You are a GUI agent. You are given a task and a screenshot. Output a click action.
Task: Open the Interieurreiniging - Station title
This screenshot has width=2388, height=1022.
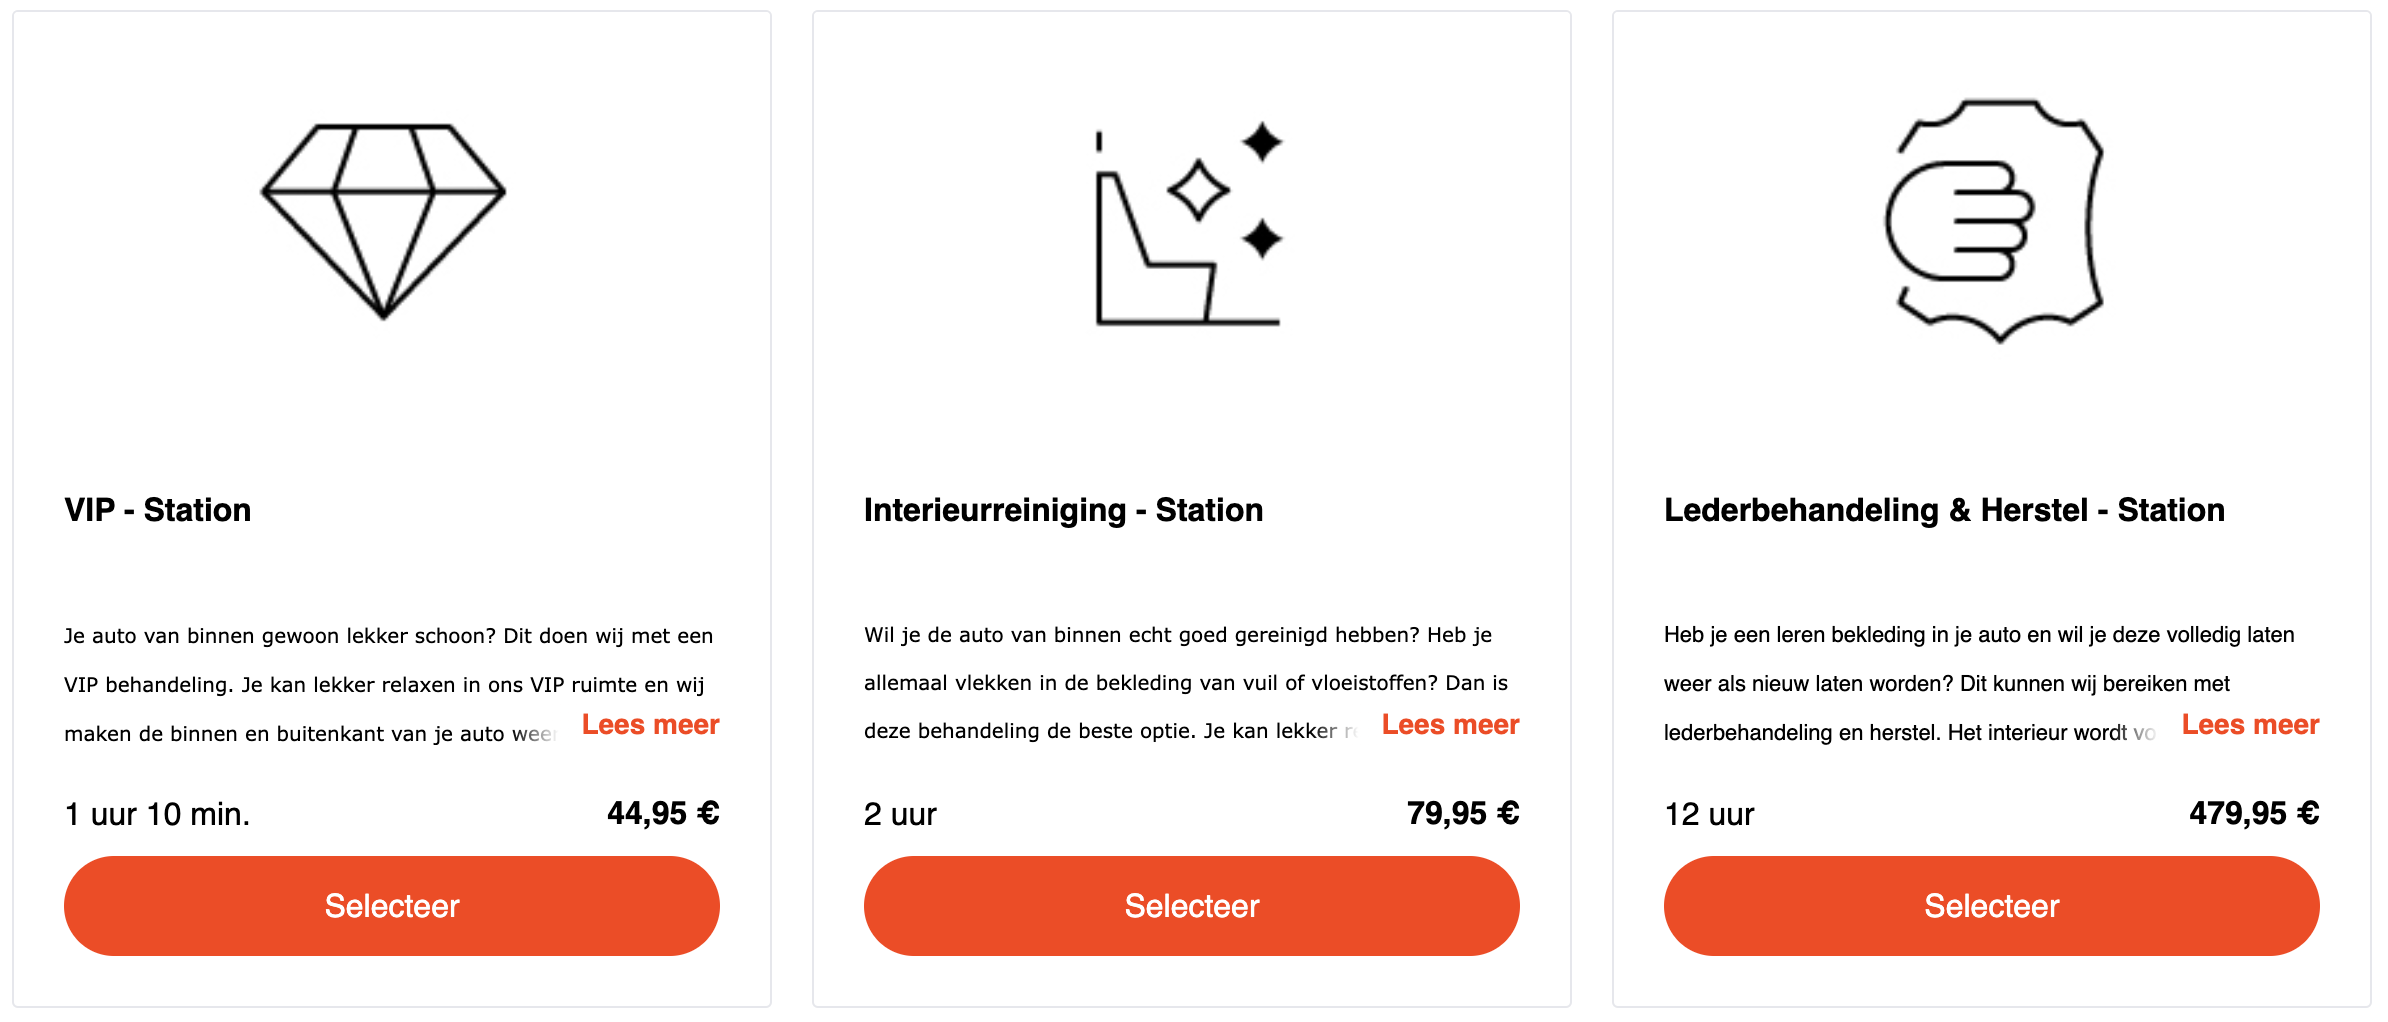click(1064, 510)
